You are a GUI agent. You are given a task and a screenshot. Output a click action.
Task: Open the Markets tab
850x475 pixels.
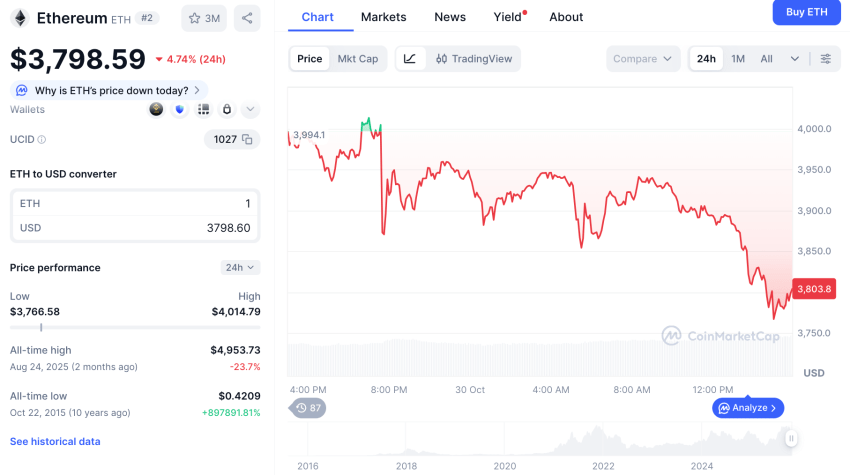pos(383,17)
